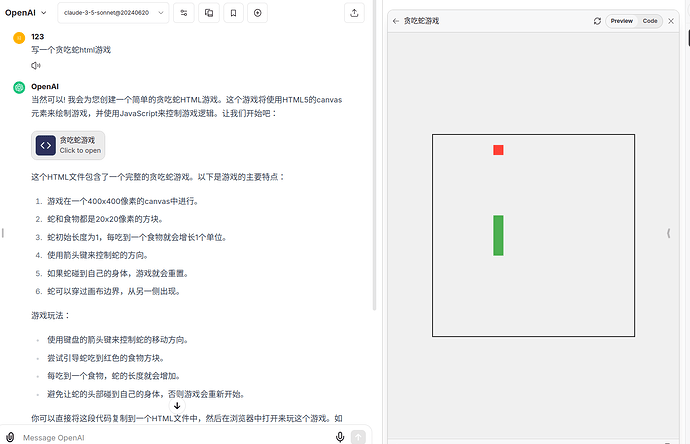Open the parameters settings sliders icon
This screenshot has height=444, width=690.
tap(184, 13)
